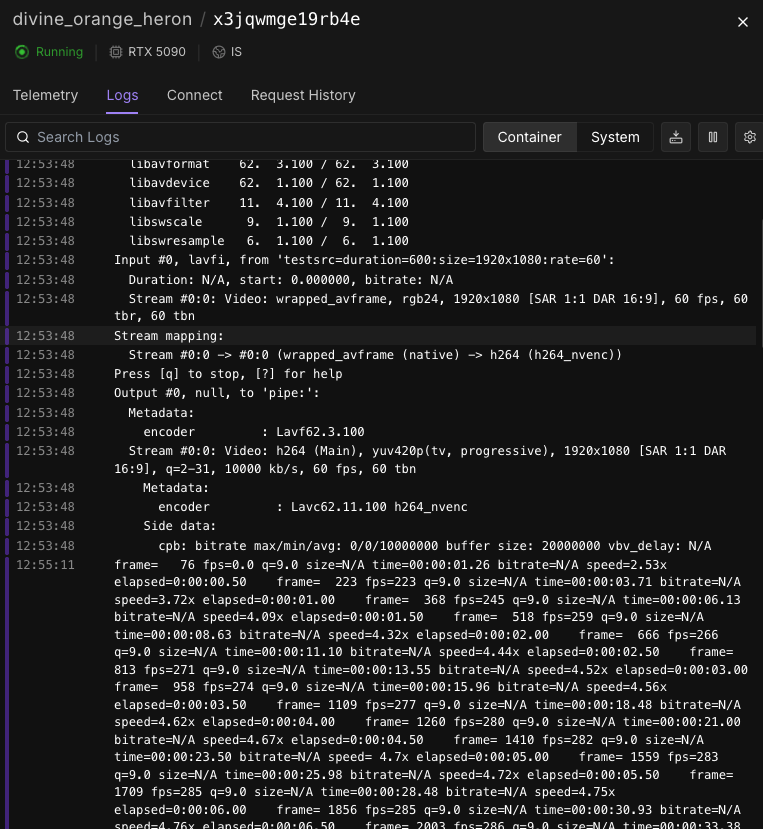
Task: Select the Logs tab
Action: 122,95
